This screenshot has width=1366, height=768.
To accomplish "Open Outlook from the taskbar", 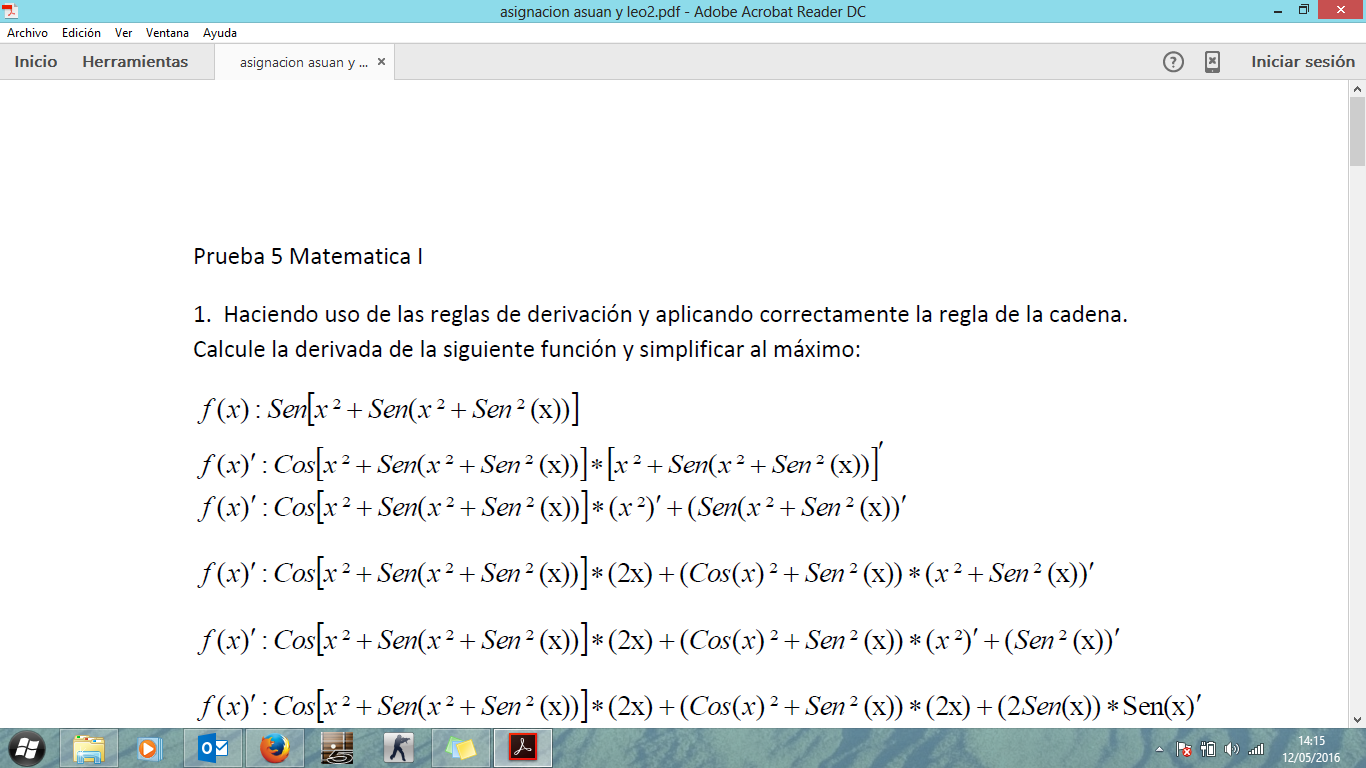I will point(212,748).
